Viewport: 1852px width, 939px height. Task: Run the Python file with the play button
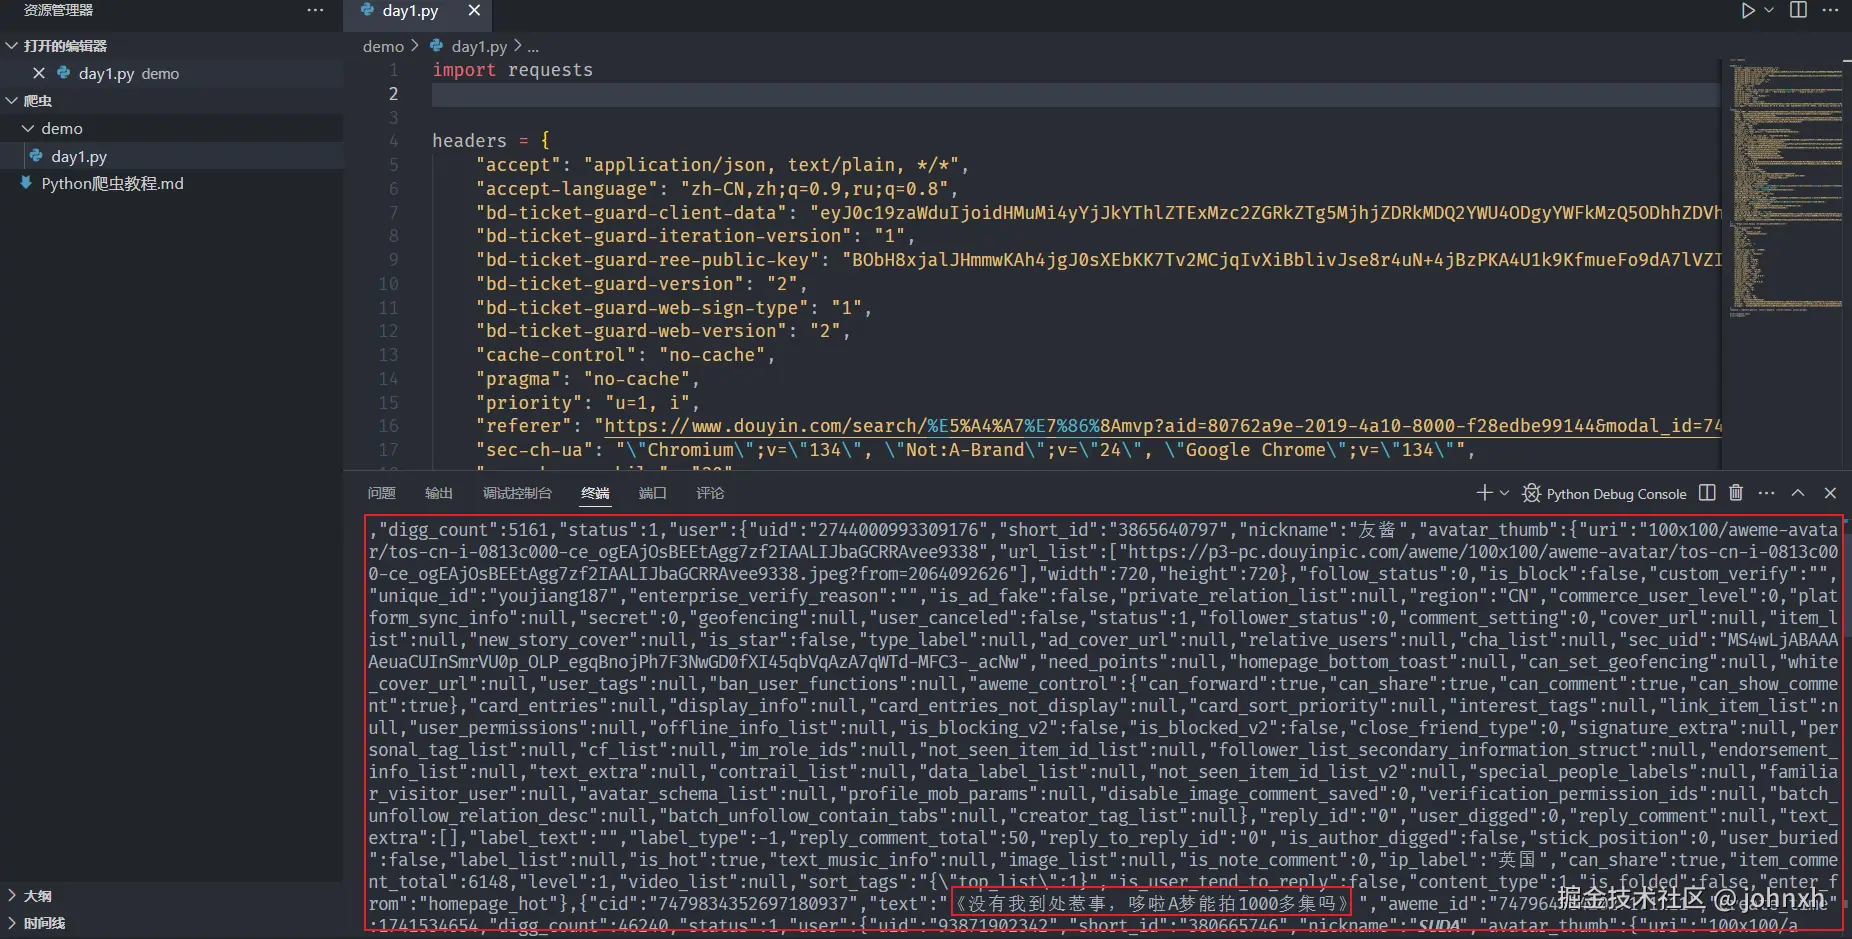[x=1747, y=10]
